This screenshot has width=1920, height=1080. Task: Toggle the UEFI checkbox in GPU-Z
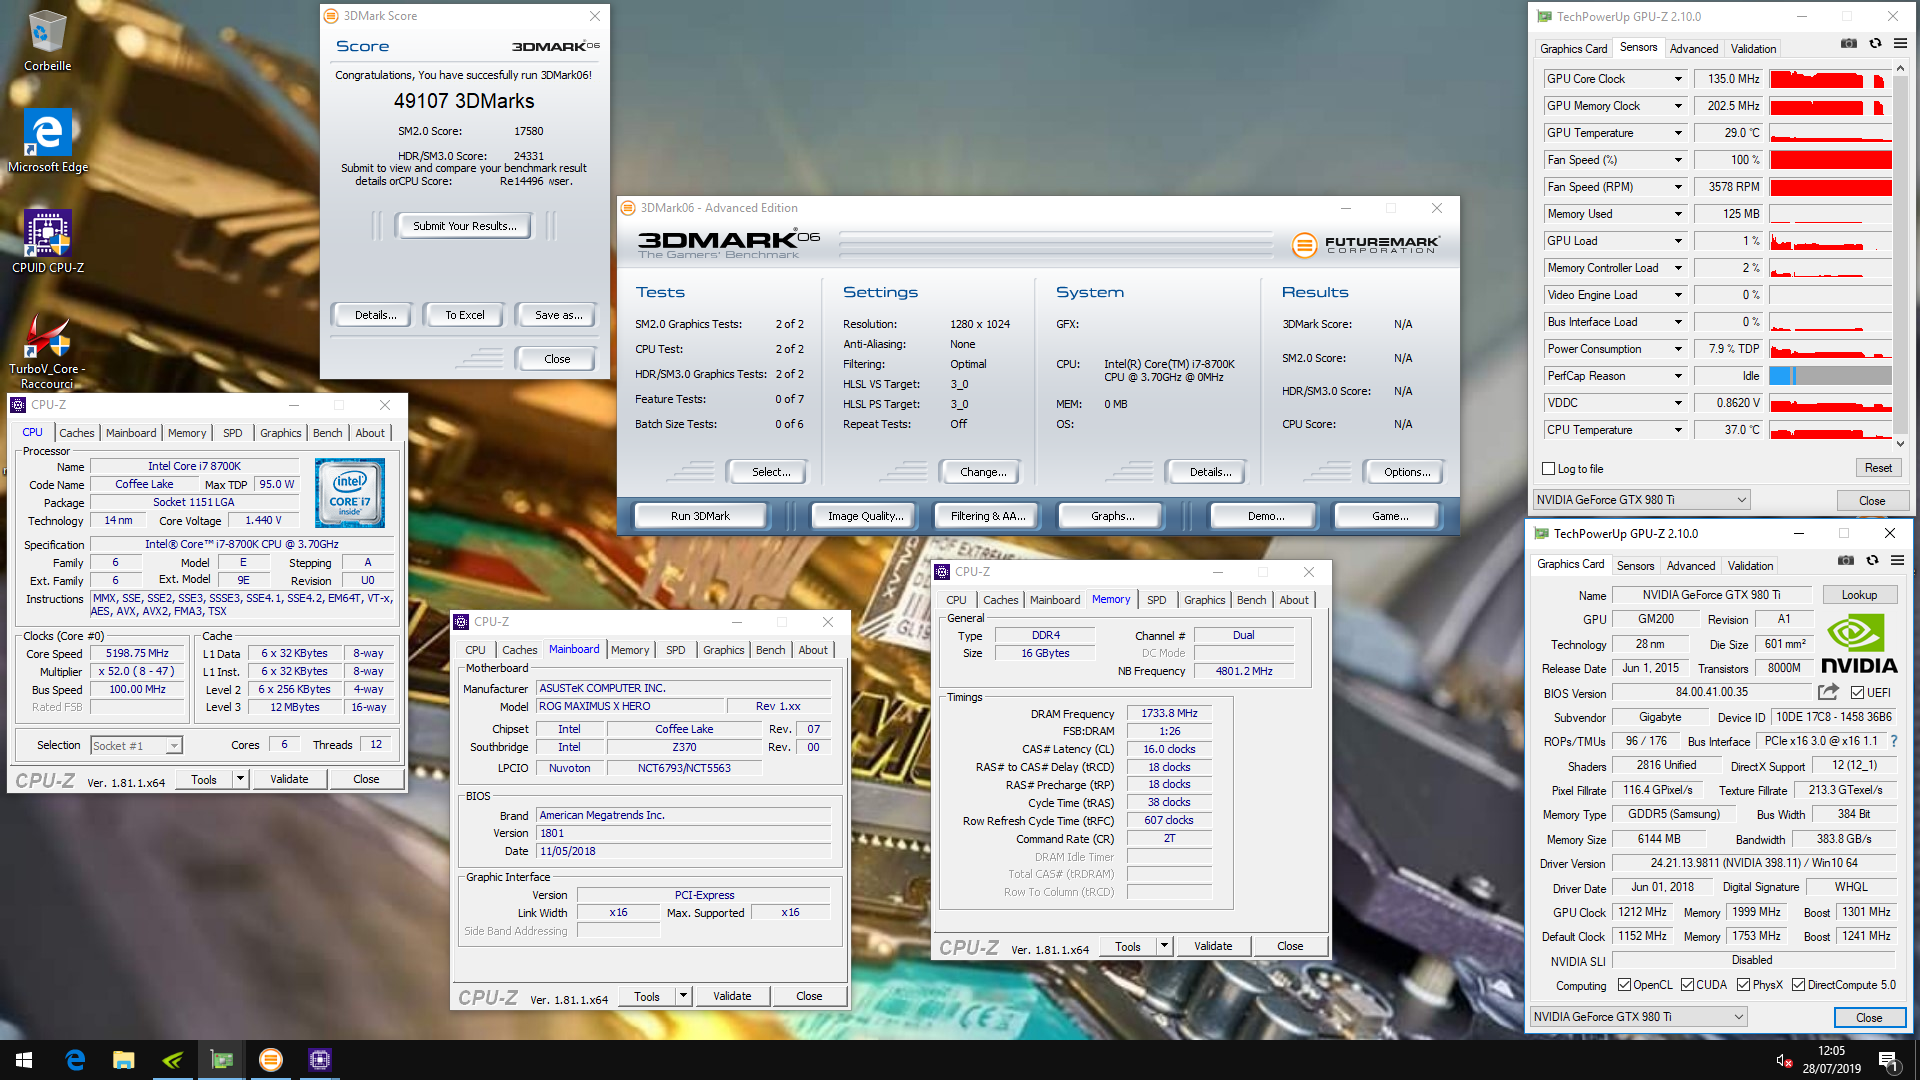click(1857, 693)
